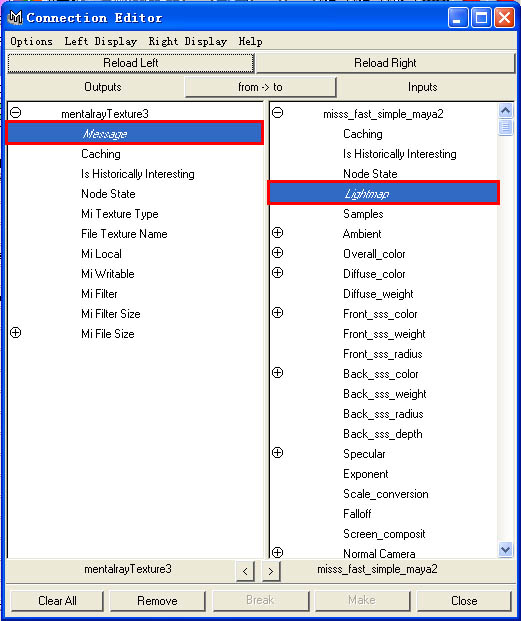Toggle the from -> to direction button
521x621 pixels.
pos(260,87)
